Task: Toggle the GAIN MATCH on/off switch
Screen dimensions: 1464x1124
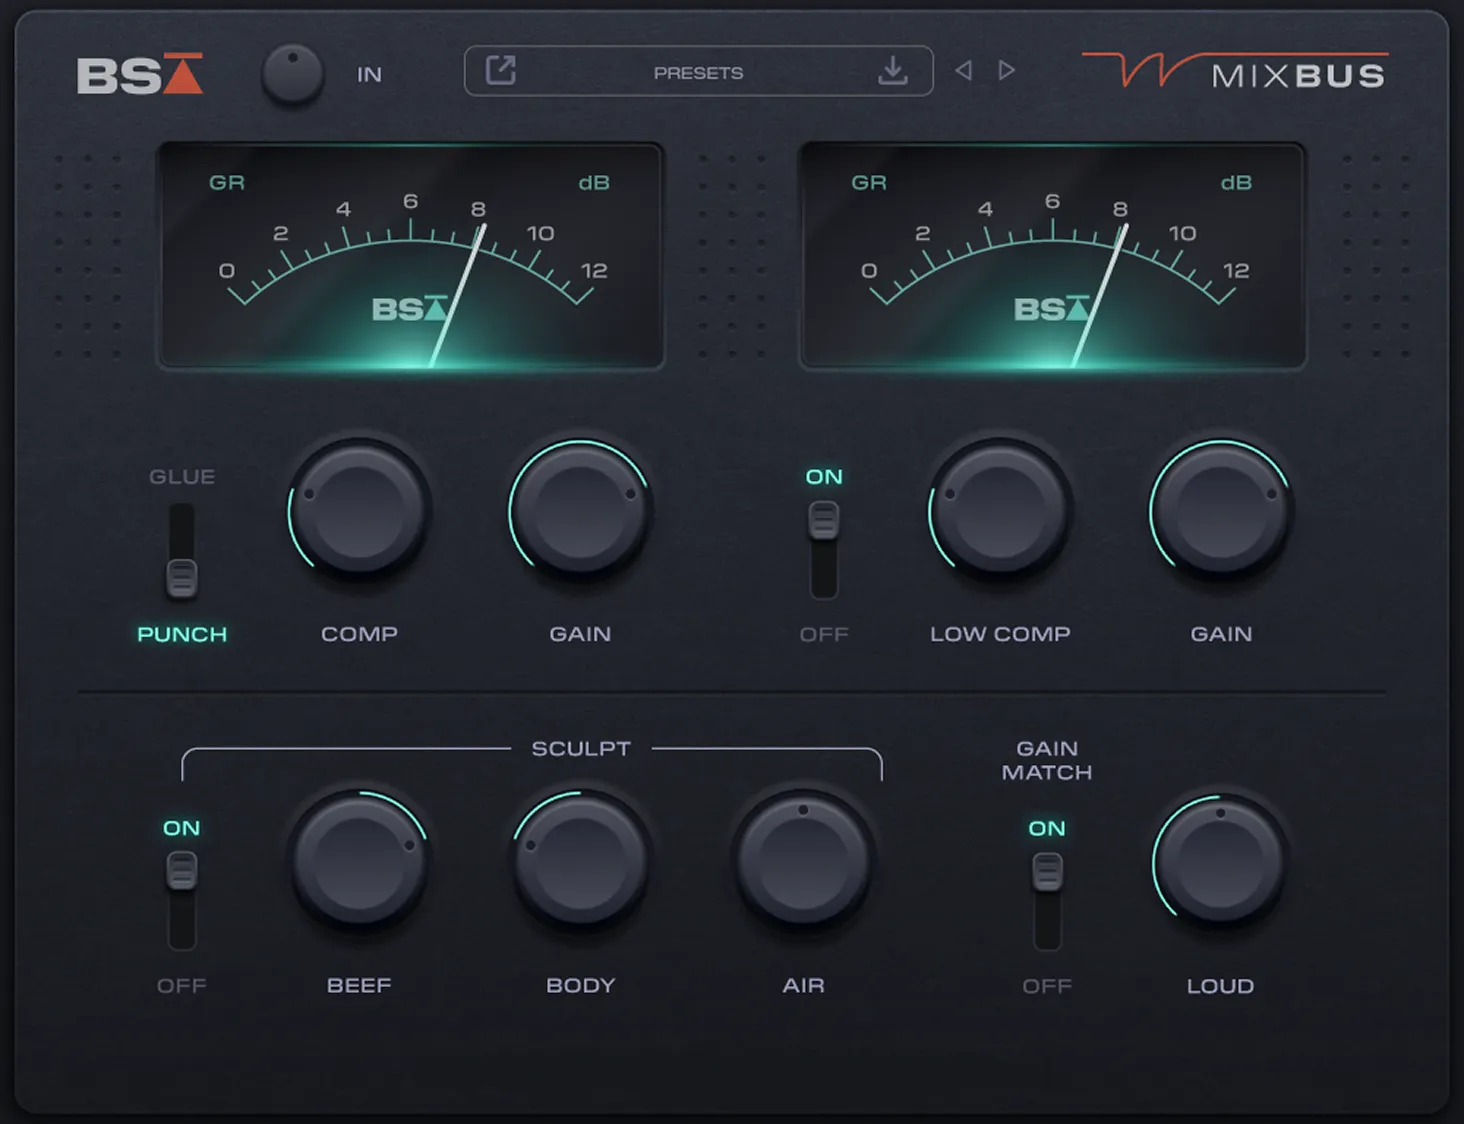Action: pos(1047,900)
